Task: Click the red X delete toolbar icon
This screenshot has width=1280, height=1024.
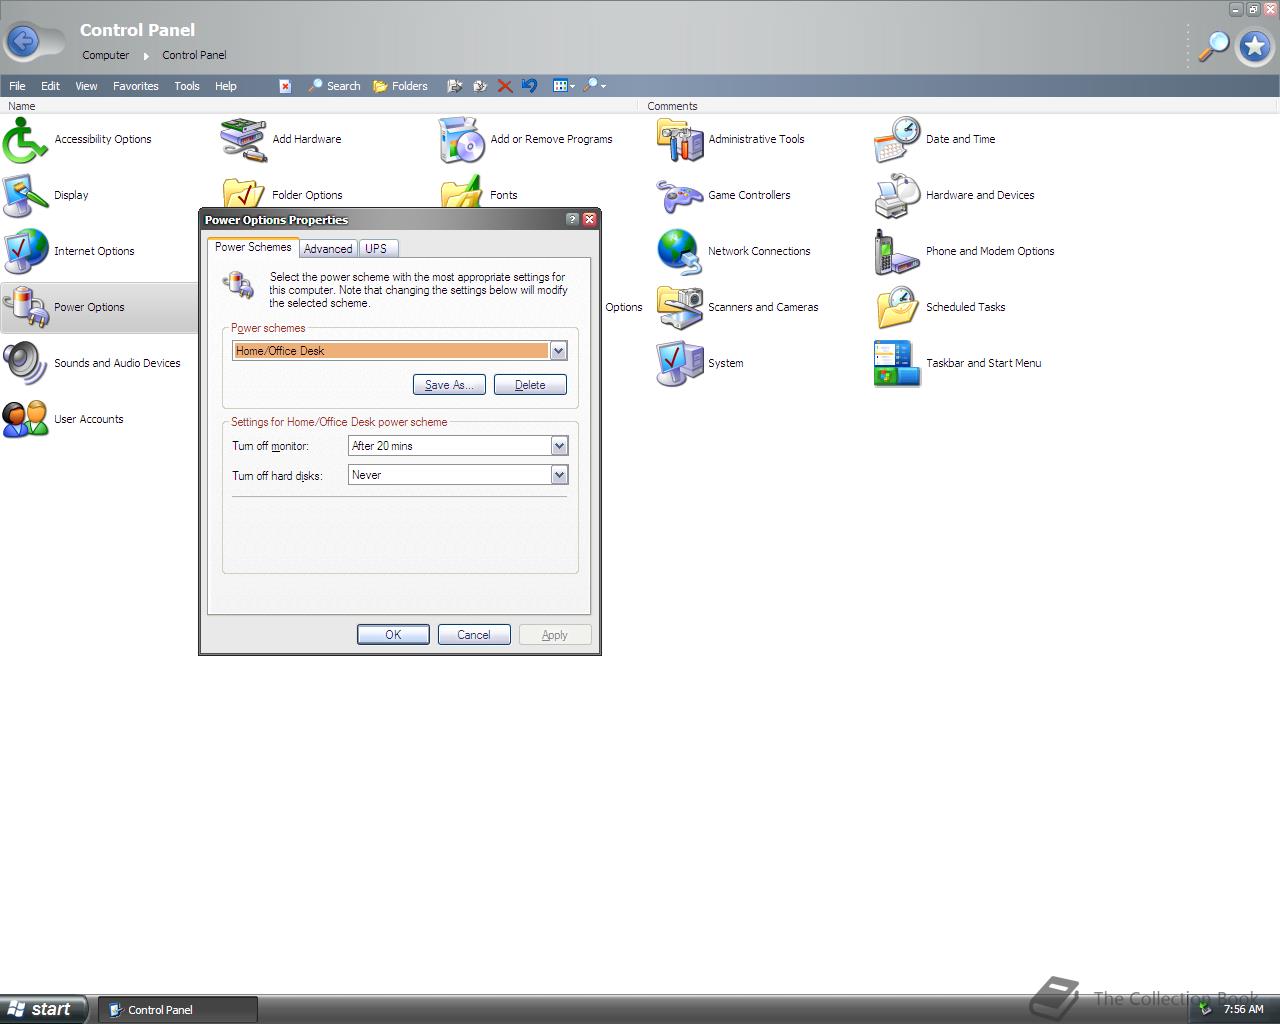Action: click(505, 86)
